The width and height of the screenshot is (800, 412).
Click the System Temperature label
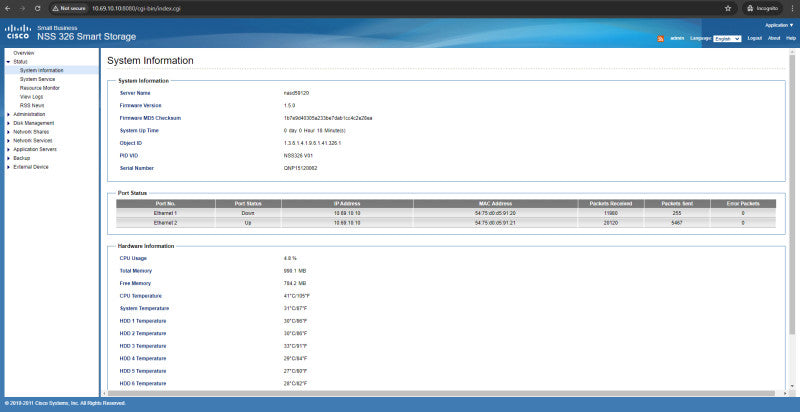pyautogui.click(x=144, y=308)
